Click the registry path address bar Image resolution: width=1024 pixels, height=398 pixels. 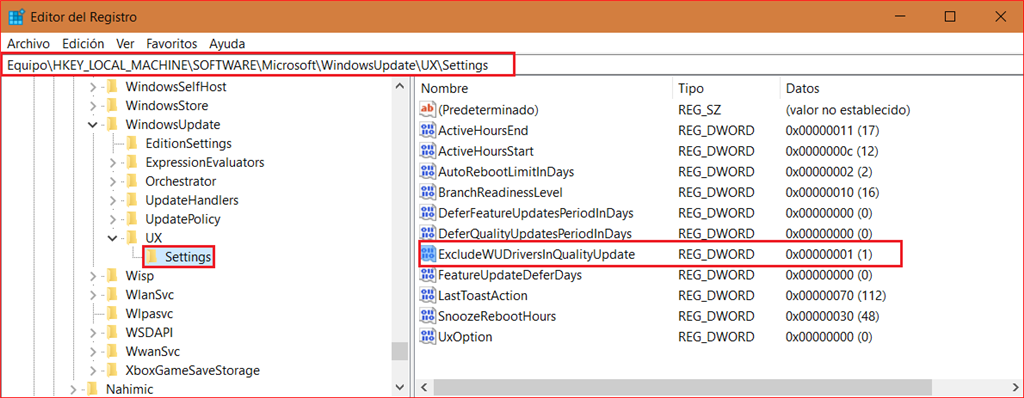point(258,65)
